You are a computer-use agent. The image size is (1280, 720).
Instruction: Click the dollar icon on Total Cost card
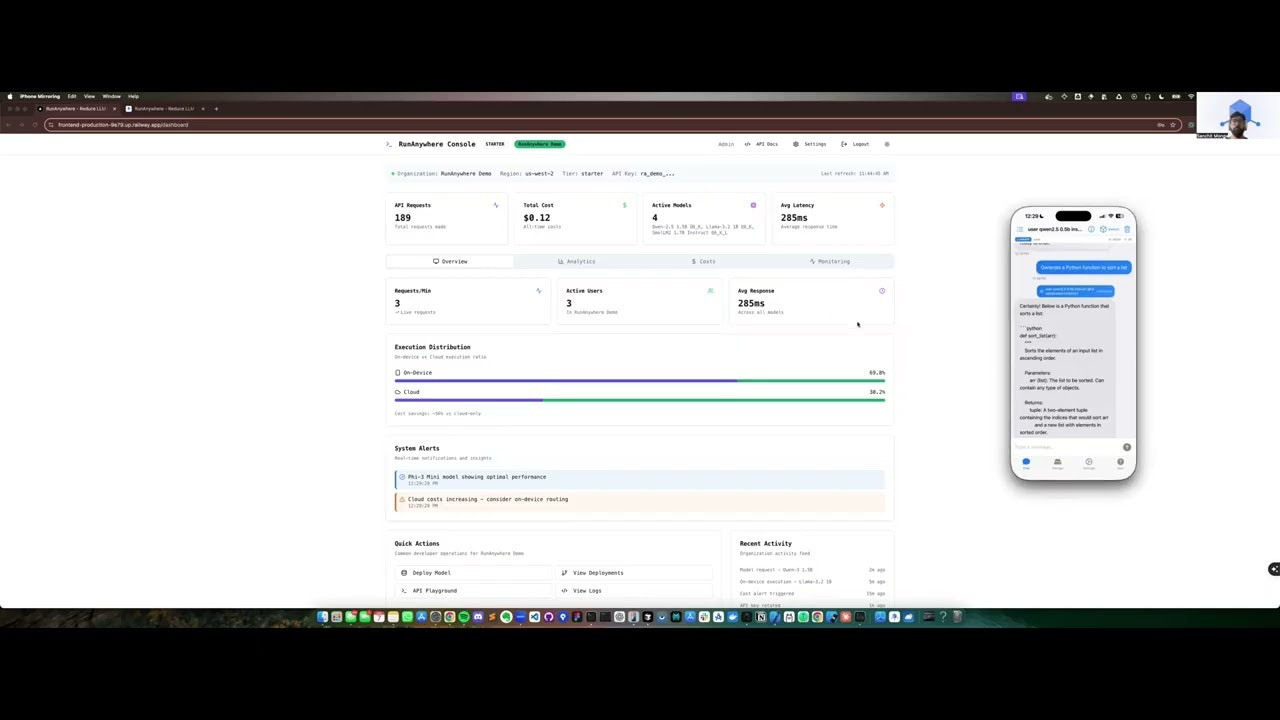(x=625, y=205)
